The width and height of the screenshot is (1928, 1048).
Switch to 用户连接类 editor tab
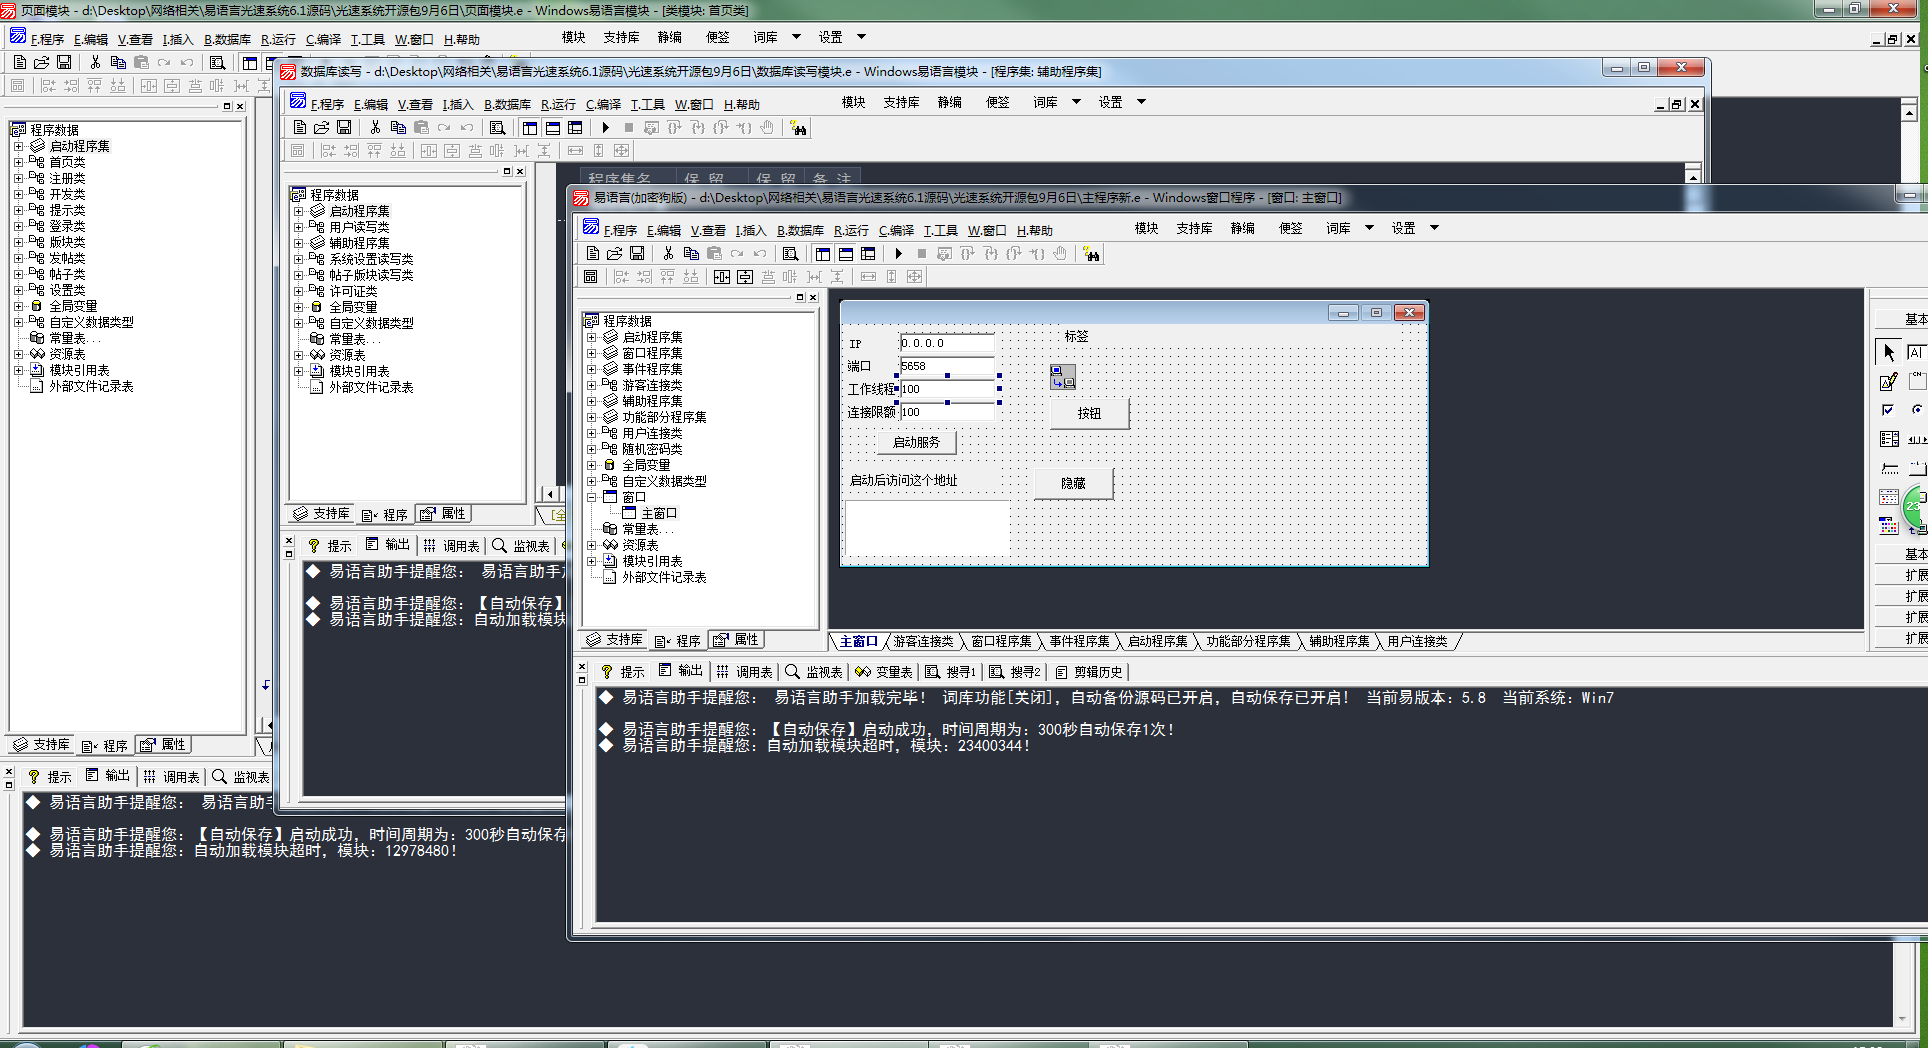tap(1417, 641)
